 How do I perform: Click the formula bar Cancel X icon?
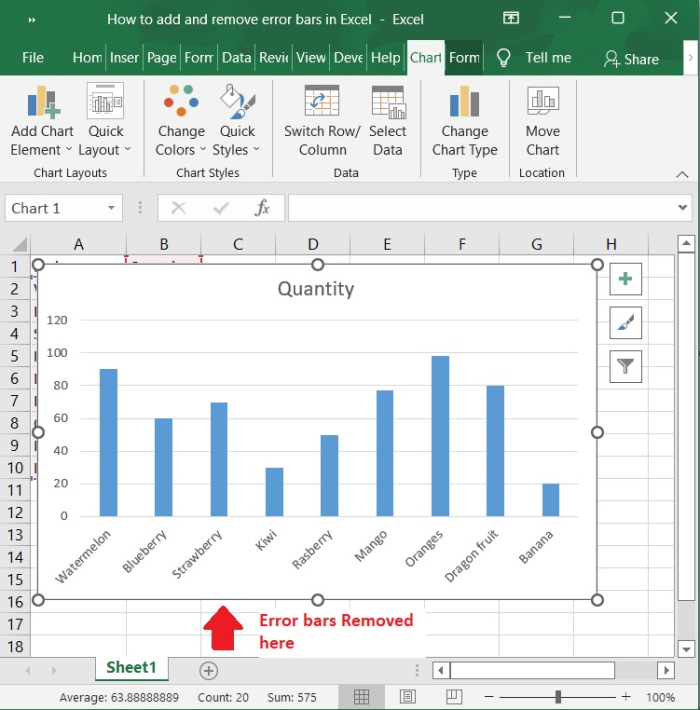(178, 208)
